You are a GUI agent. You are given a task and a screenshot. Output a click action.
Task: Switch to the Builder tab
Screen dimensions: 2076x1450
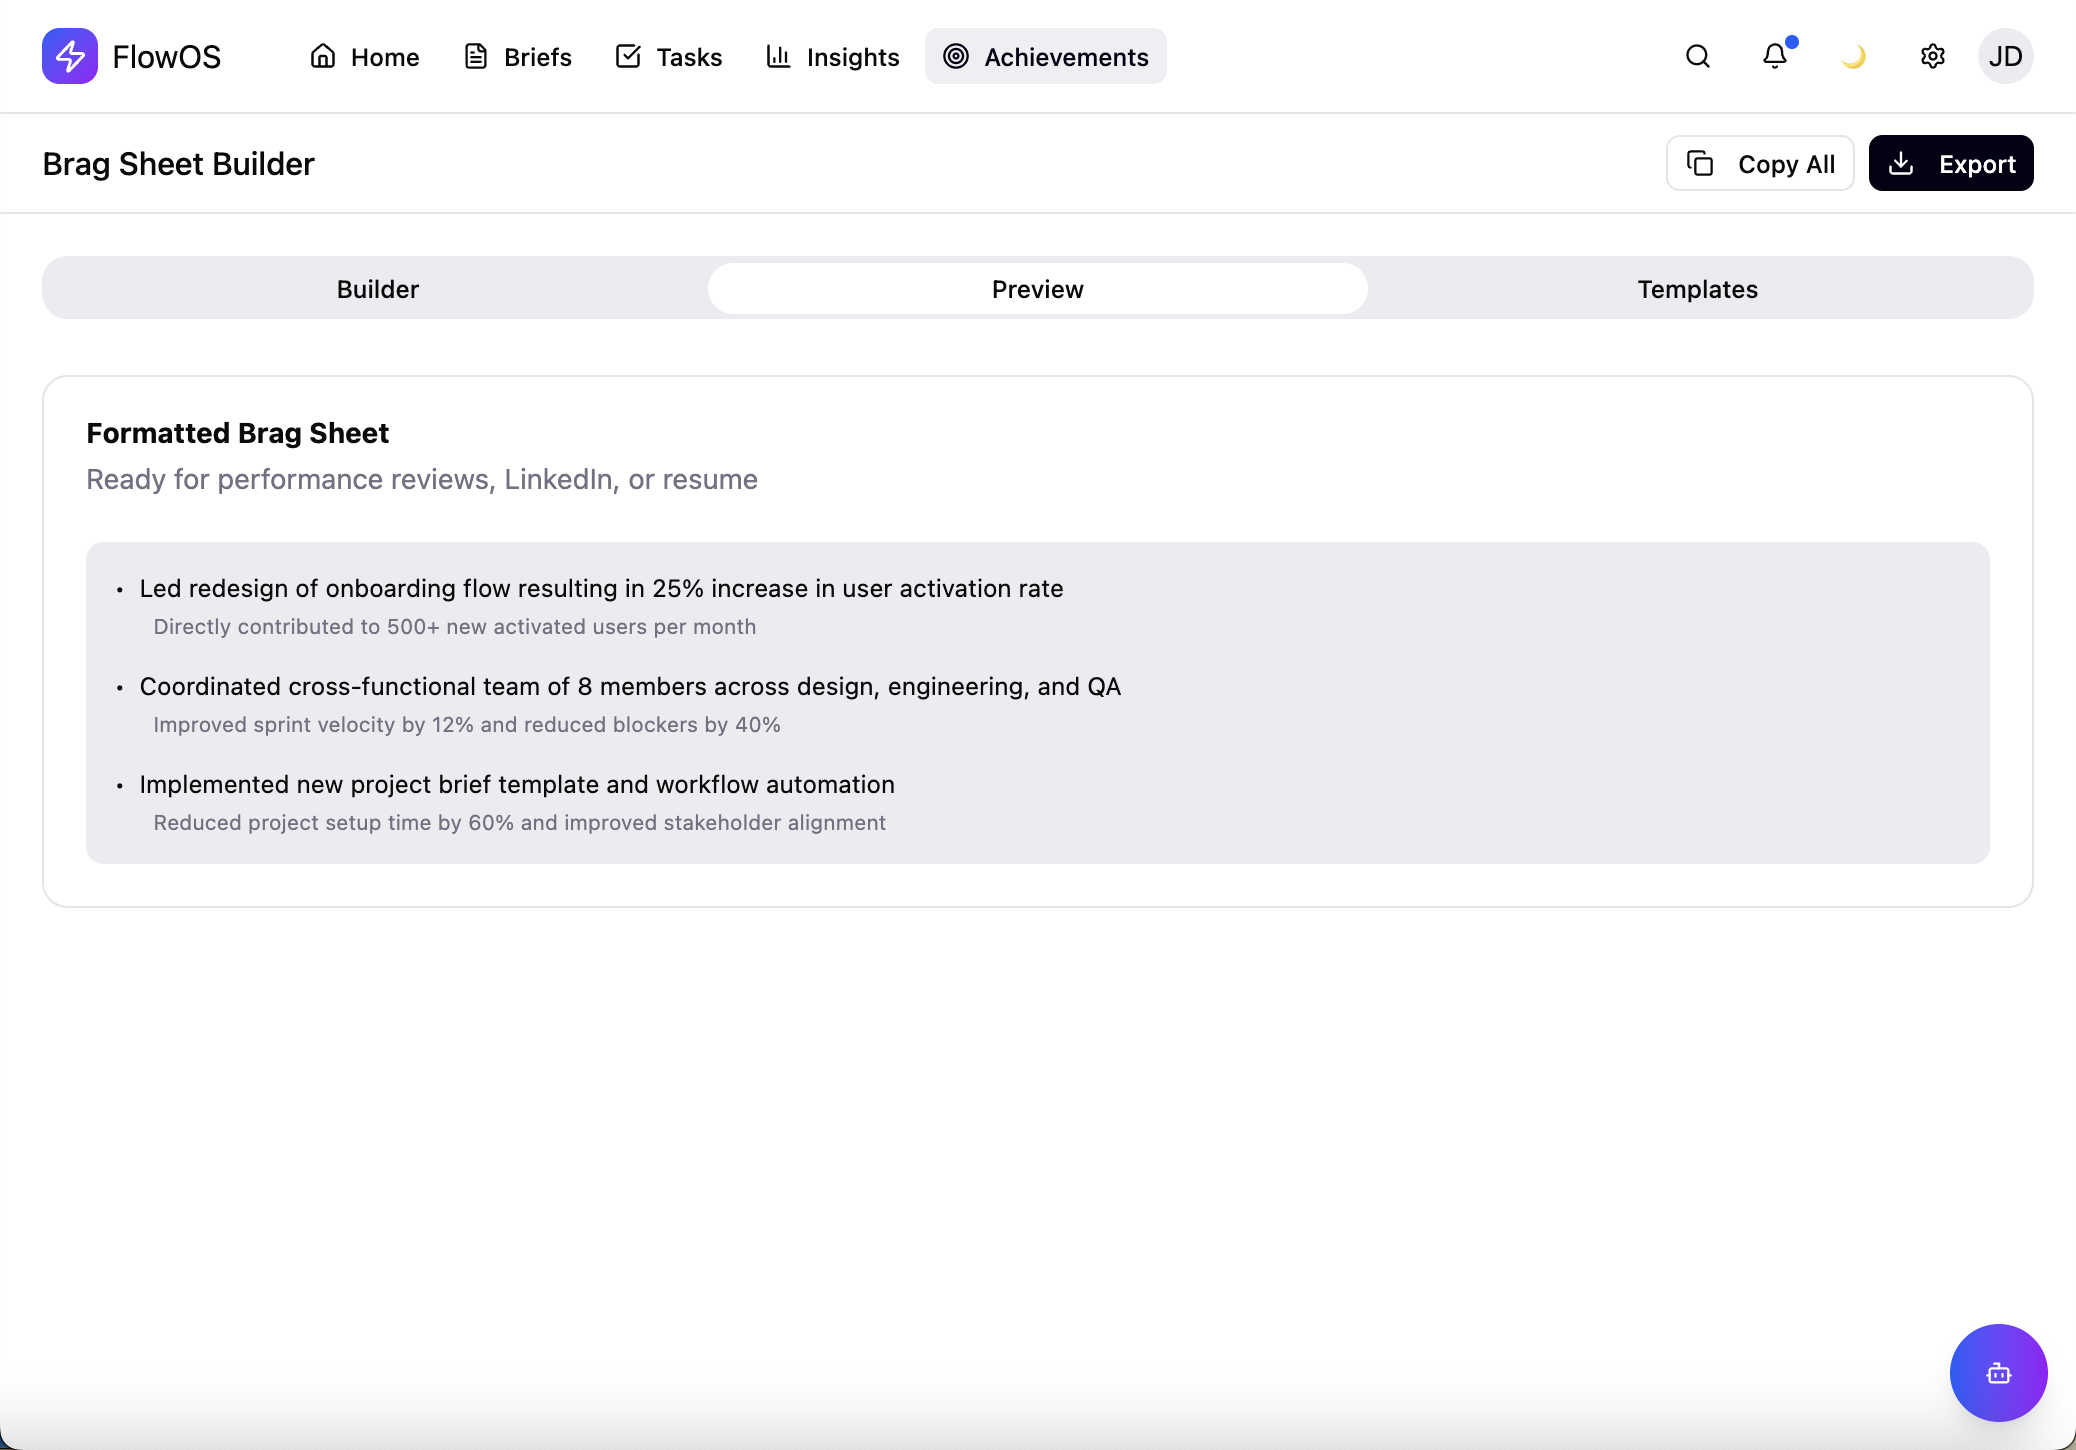click(377, 289)
